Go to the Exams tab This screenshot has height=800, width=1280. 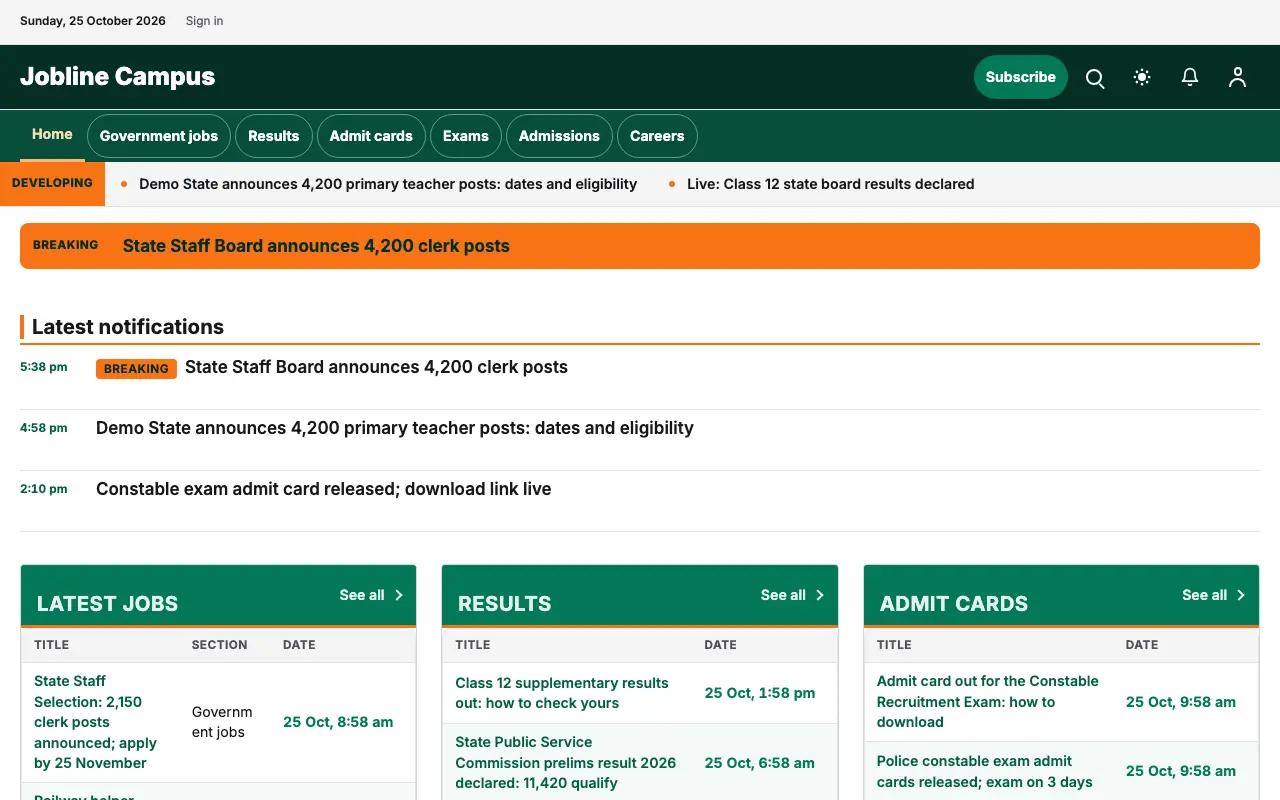click(466, 136)
